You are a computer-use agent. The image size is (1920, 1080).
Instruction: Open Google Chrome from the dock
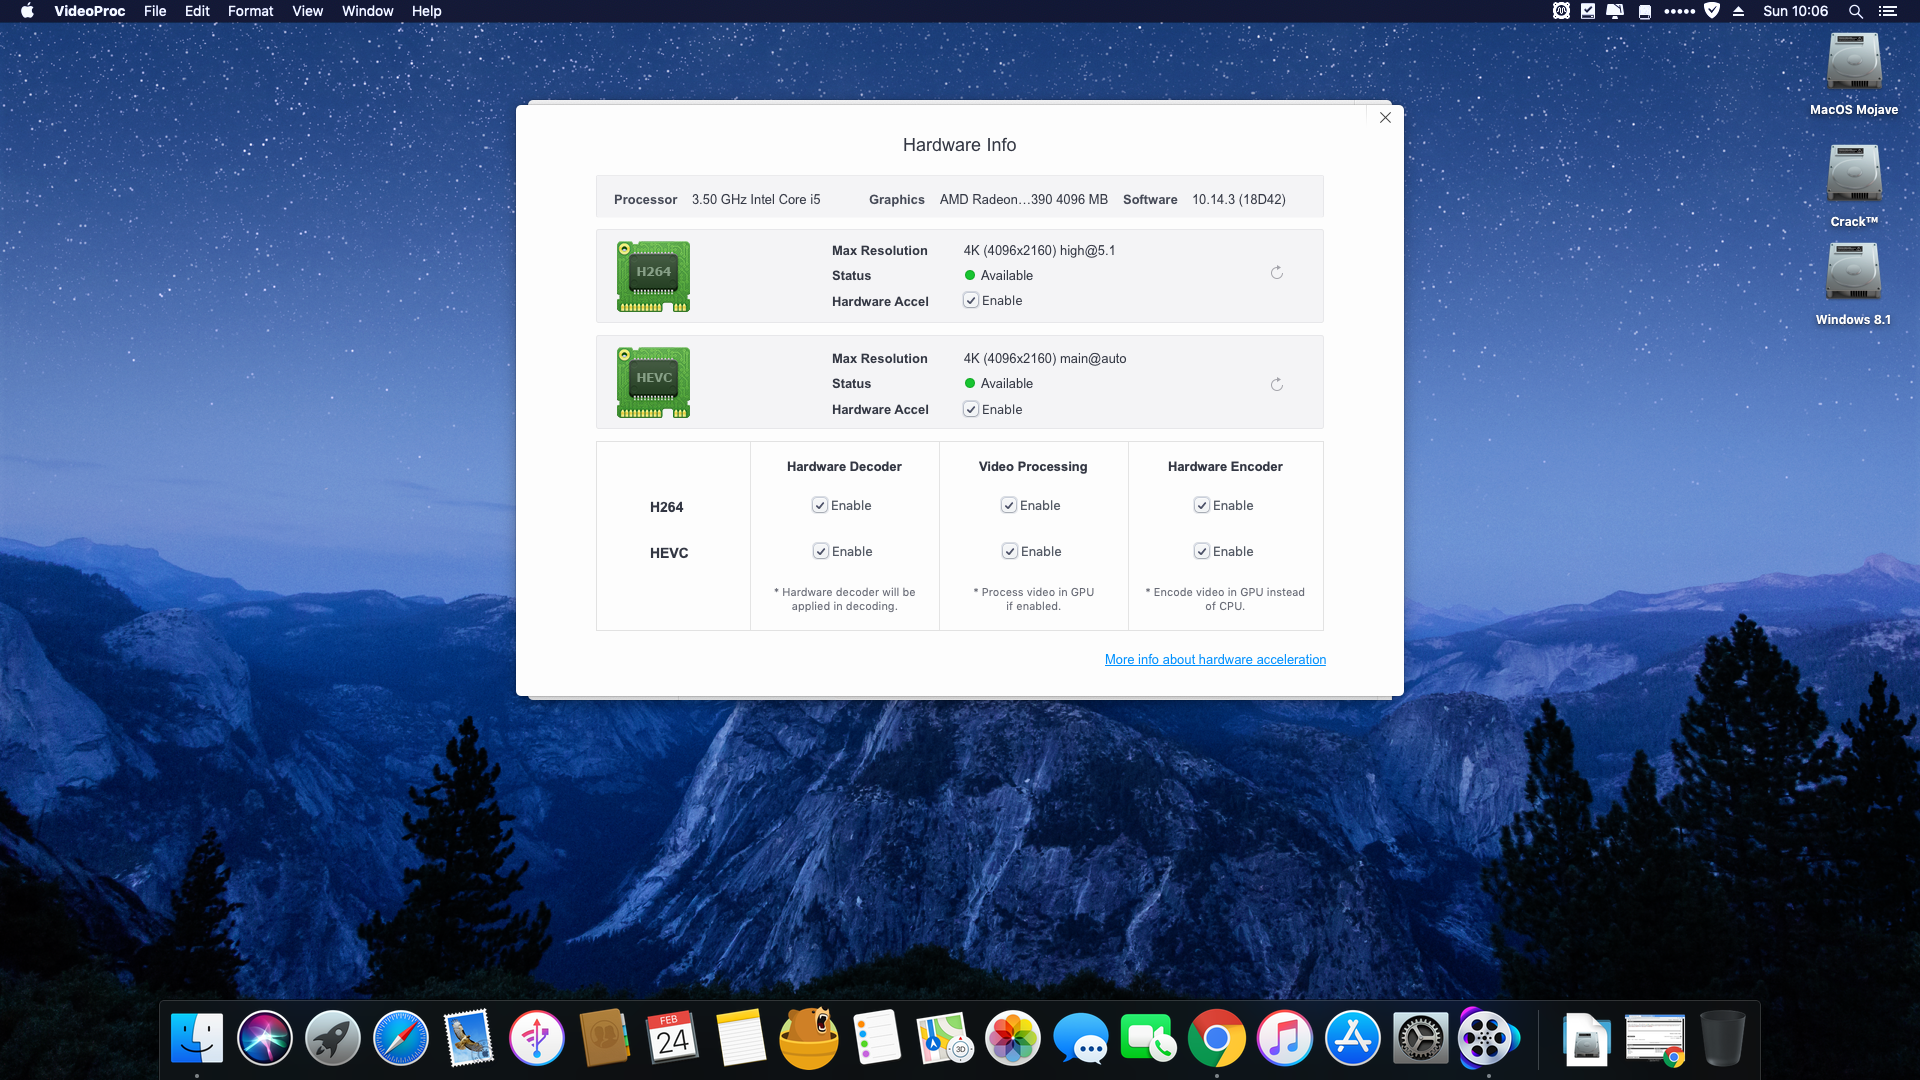[x=1217, y=1039]
